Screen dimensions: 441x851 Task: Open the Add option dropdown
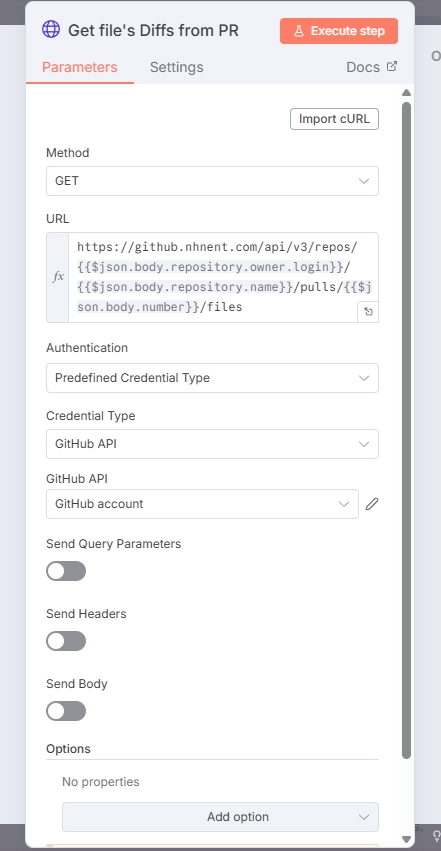tap(220, 817)
